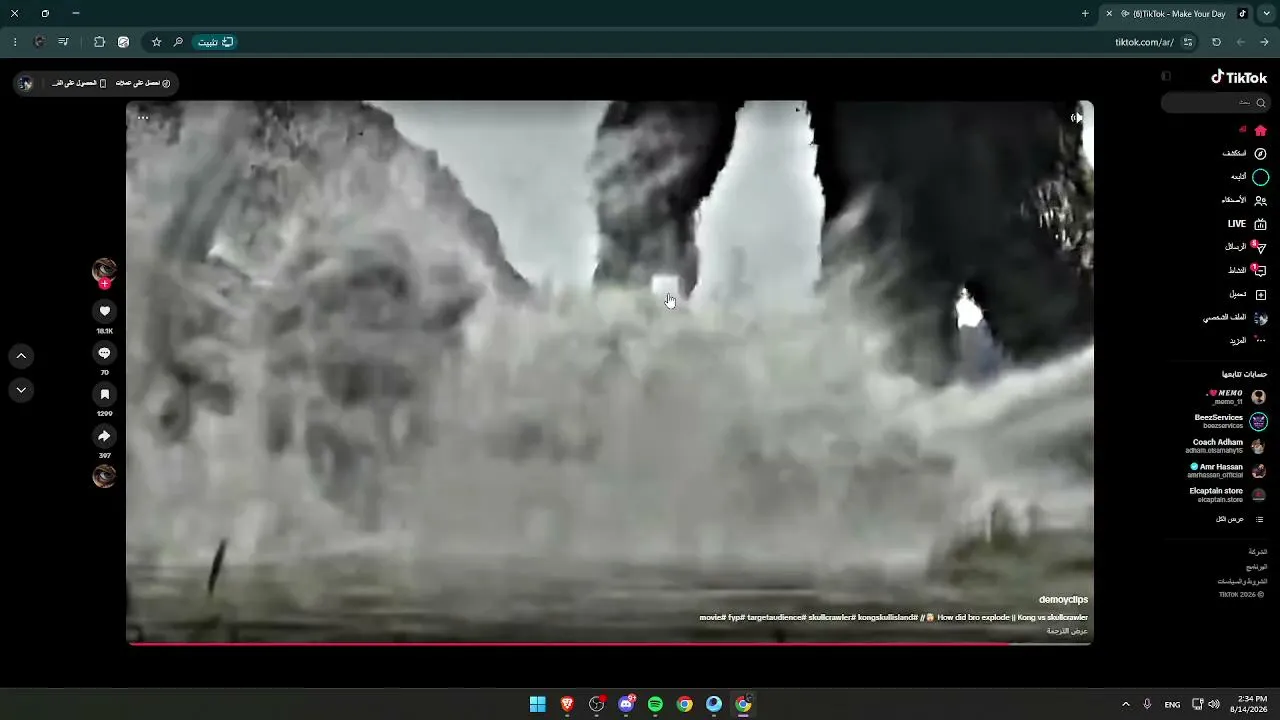Install the TikTok app via address bar button
This screenshot has width=1280, height=720.
coord(214,42)
